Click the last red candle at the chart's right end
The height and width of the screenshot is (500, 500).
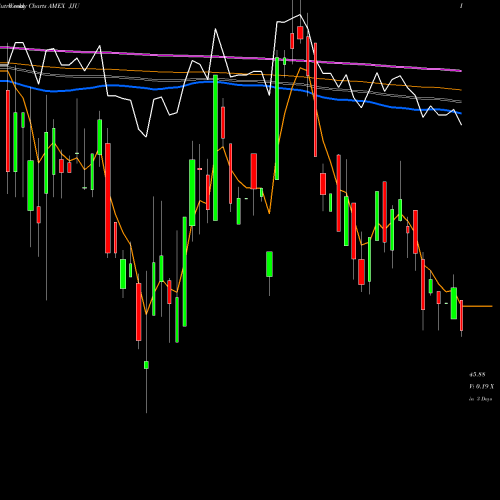click(x=461, y=315)
